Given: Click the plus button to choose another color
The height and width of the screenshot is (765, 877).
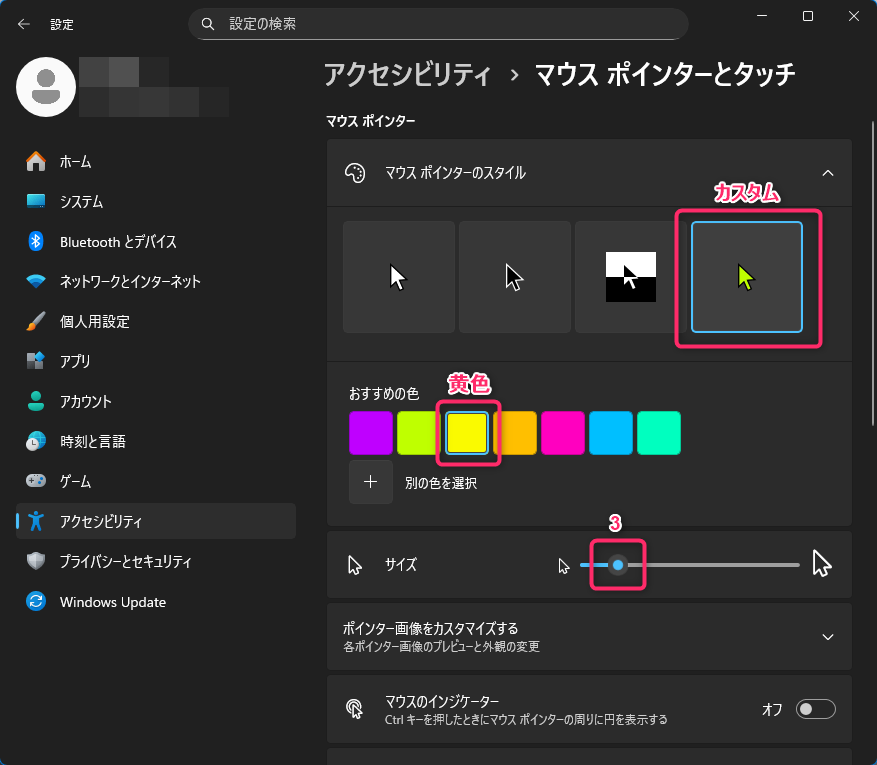Looking at the screenshot, I should [x=371, y=482].
